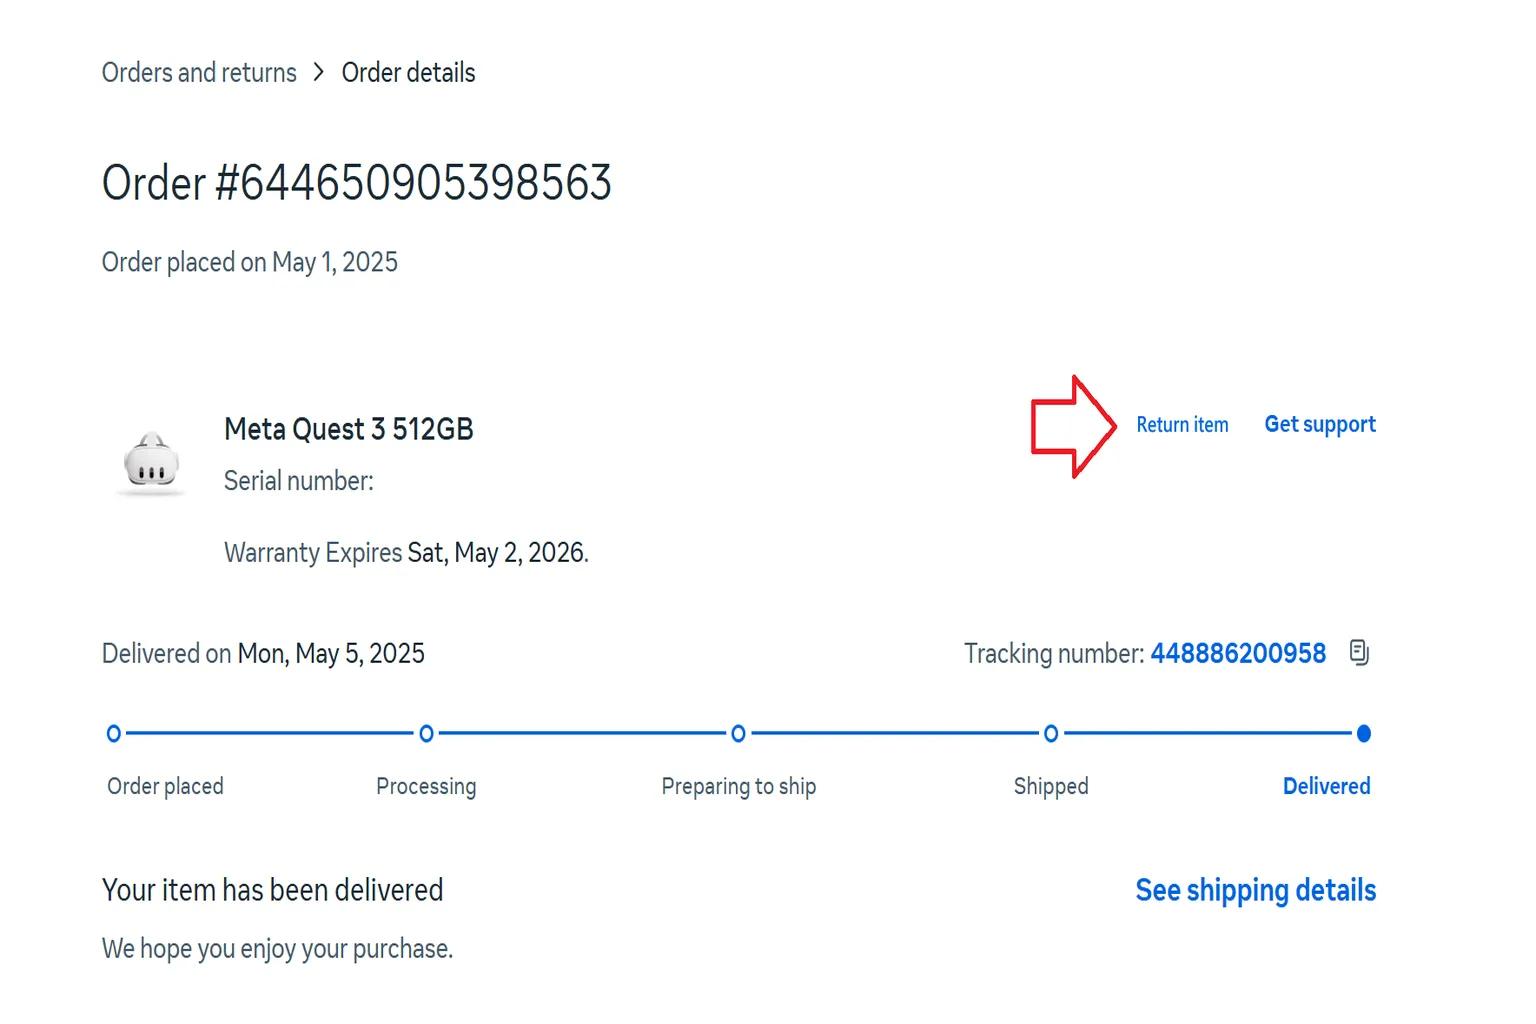Click the filled Delivered step dot

tap(1363, 734)
